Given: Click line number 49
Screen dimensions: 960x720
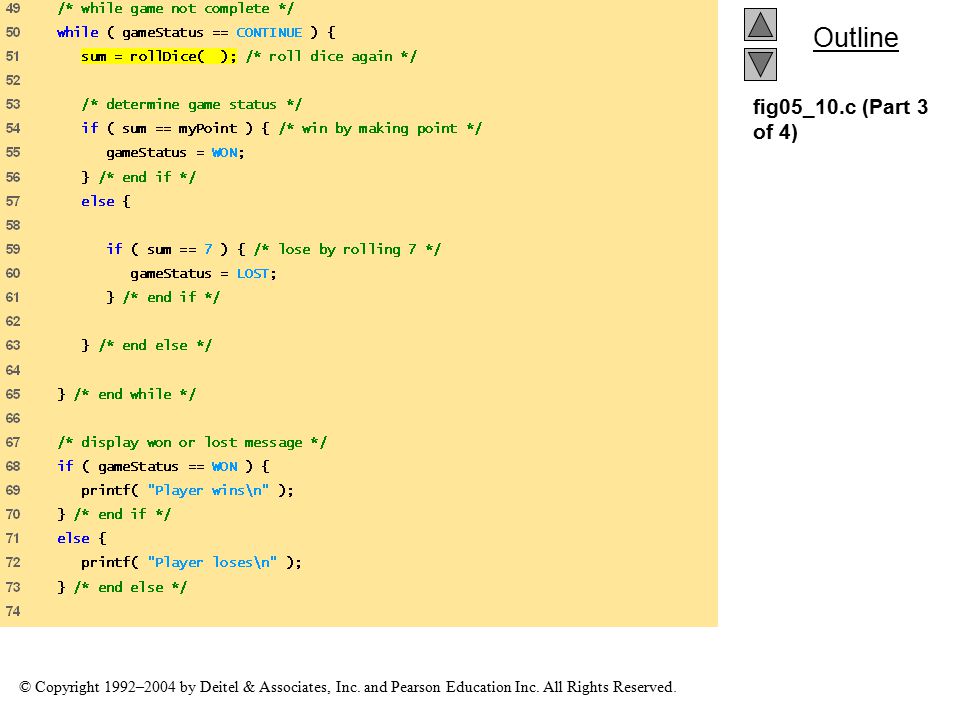Looking at the screenshot, I should [13, 9].
